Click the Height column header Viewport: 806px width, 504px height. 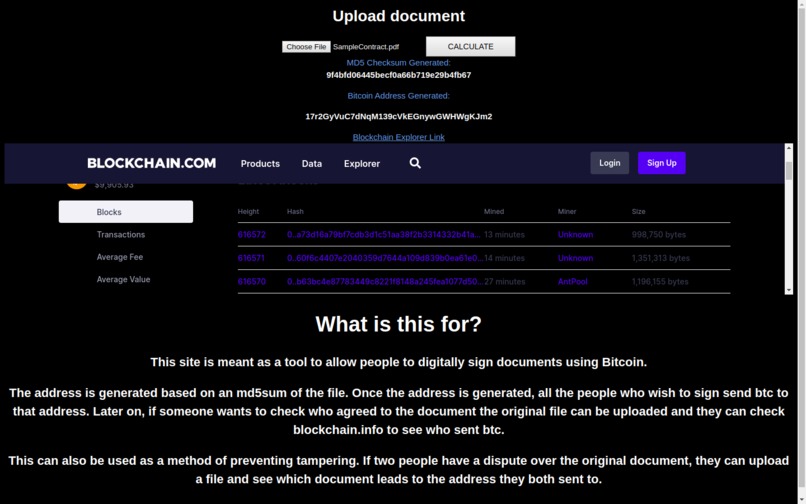pos(248,211)
